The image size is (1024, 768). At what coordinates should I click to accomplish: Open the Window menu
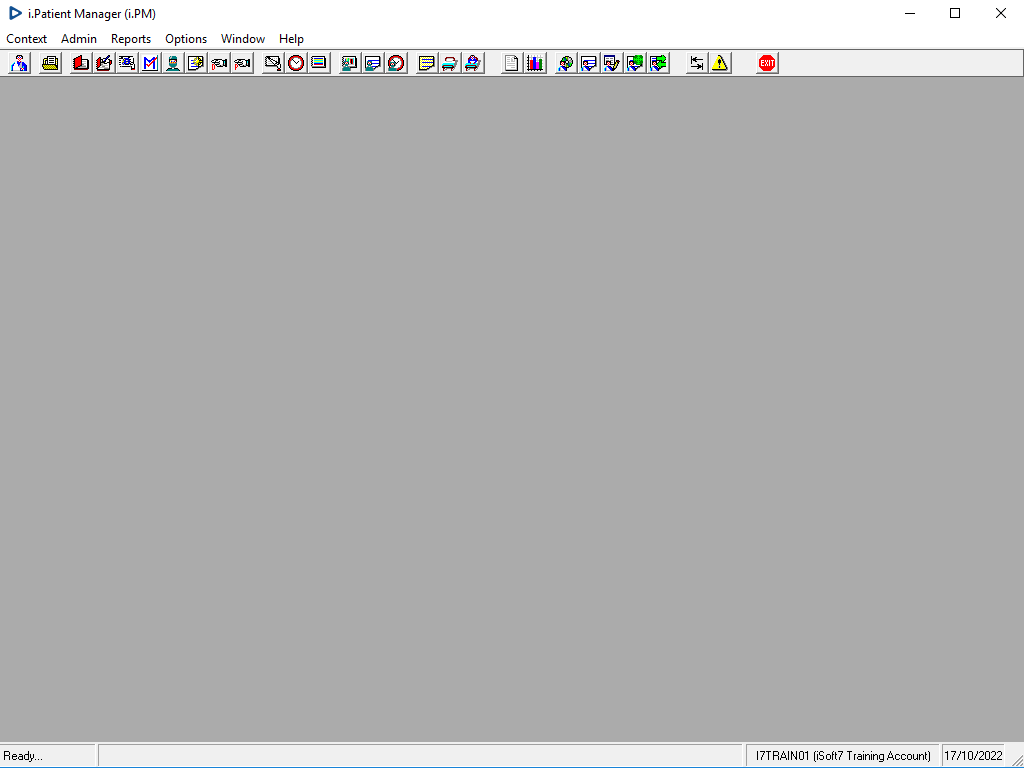[243, 39]
